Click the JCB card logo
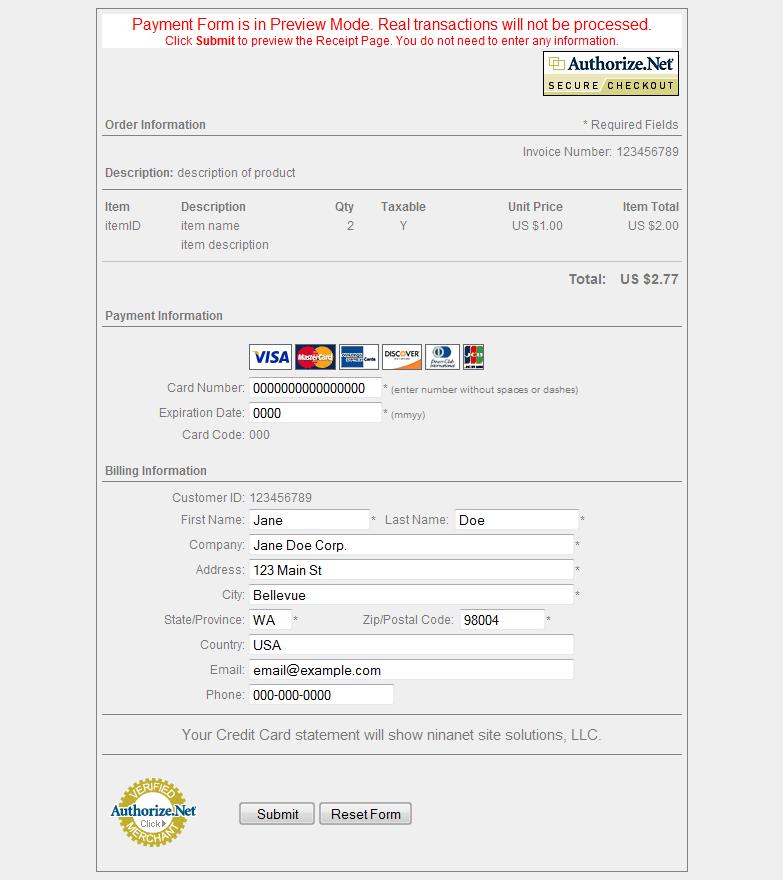 pyautogui.click(x=474, y=357)
